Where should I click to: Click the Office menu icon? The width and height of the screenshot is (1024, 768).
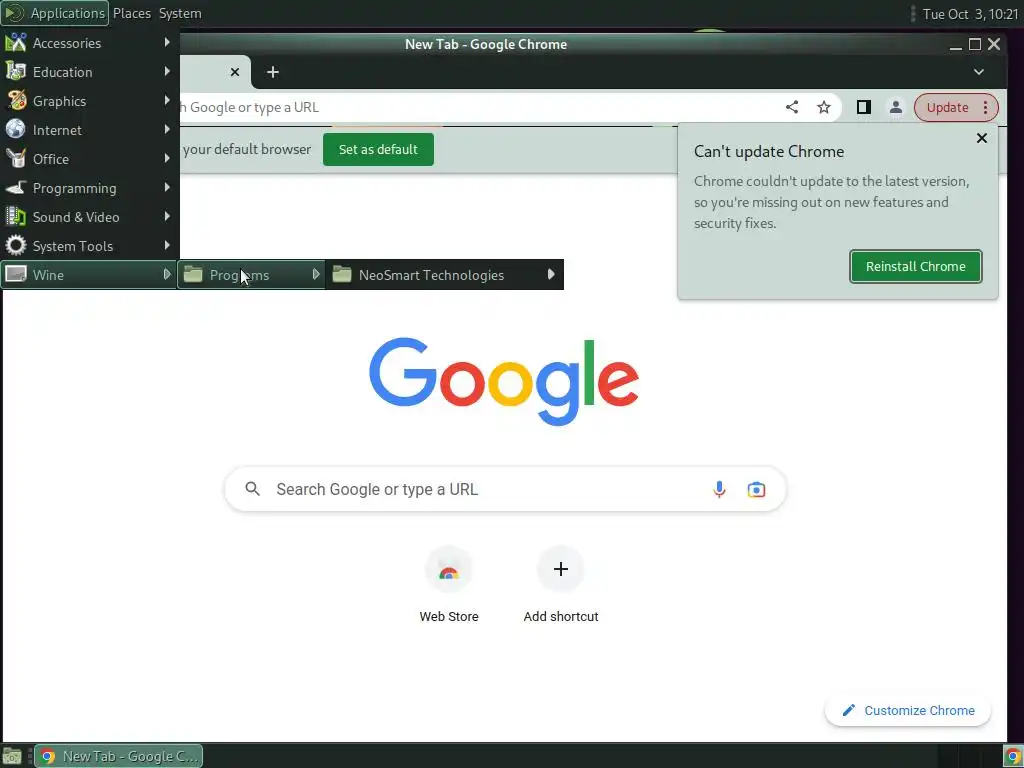click(16, 158)
